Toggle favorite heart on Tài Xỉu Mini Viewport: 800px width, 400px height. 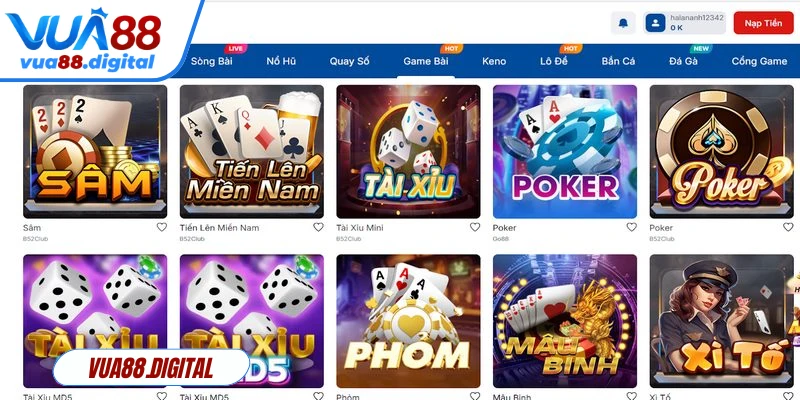(474, 227)
